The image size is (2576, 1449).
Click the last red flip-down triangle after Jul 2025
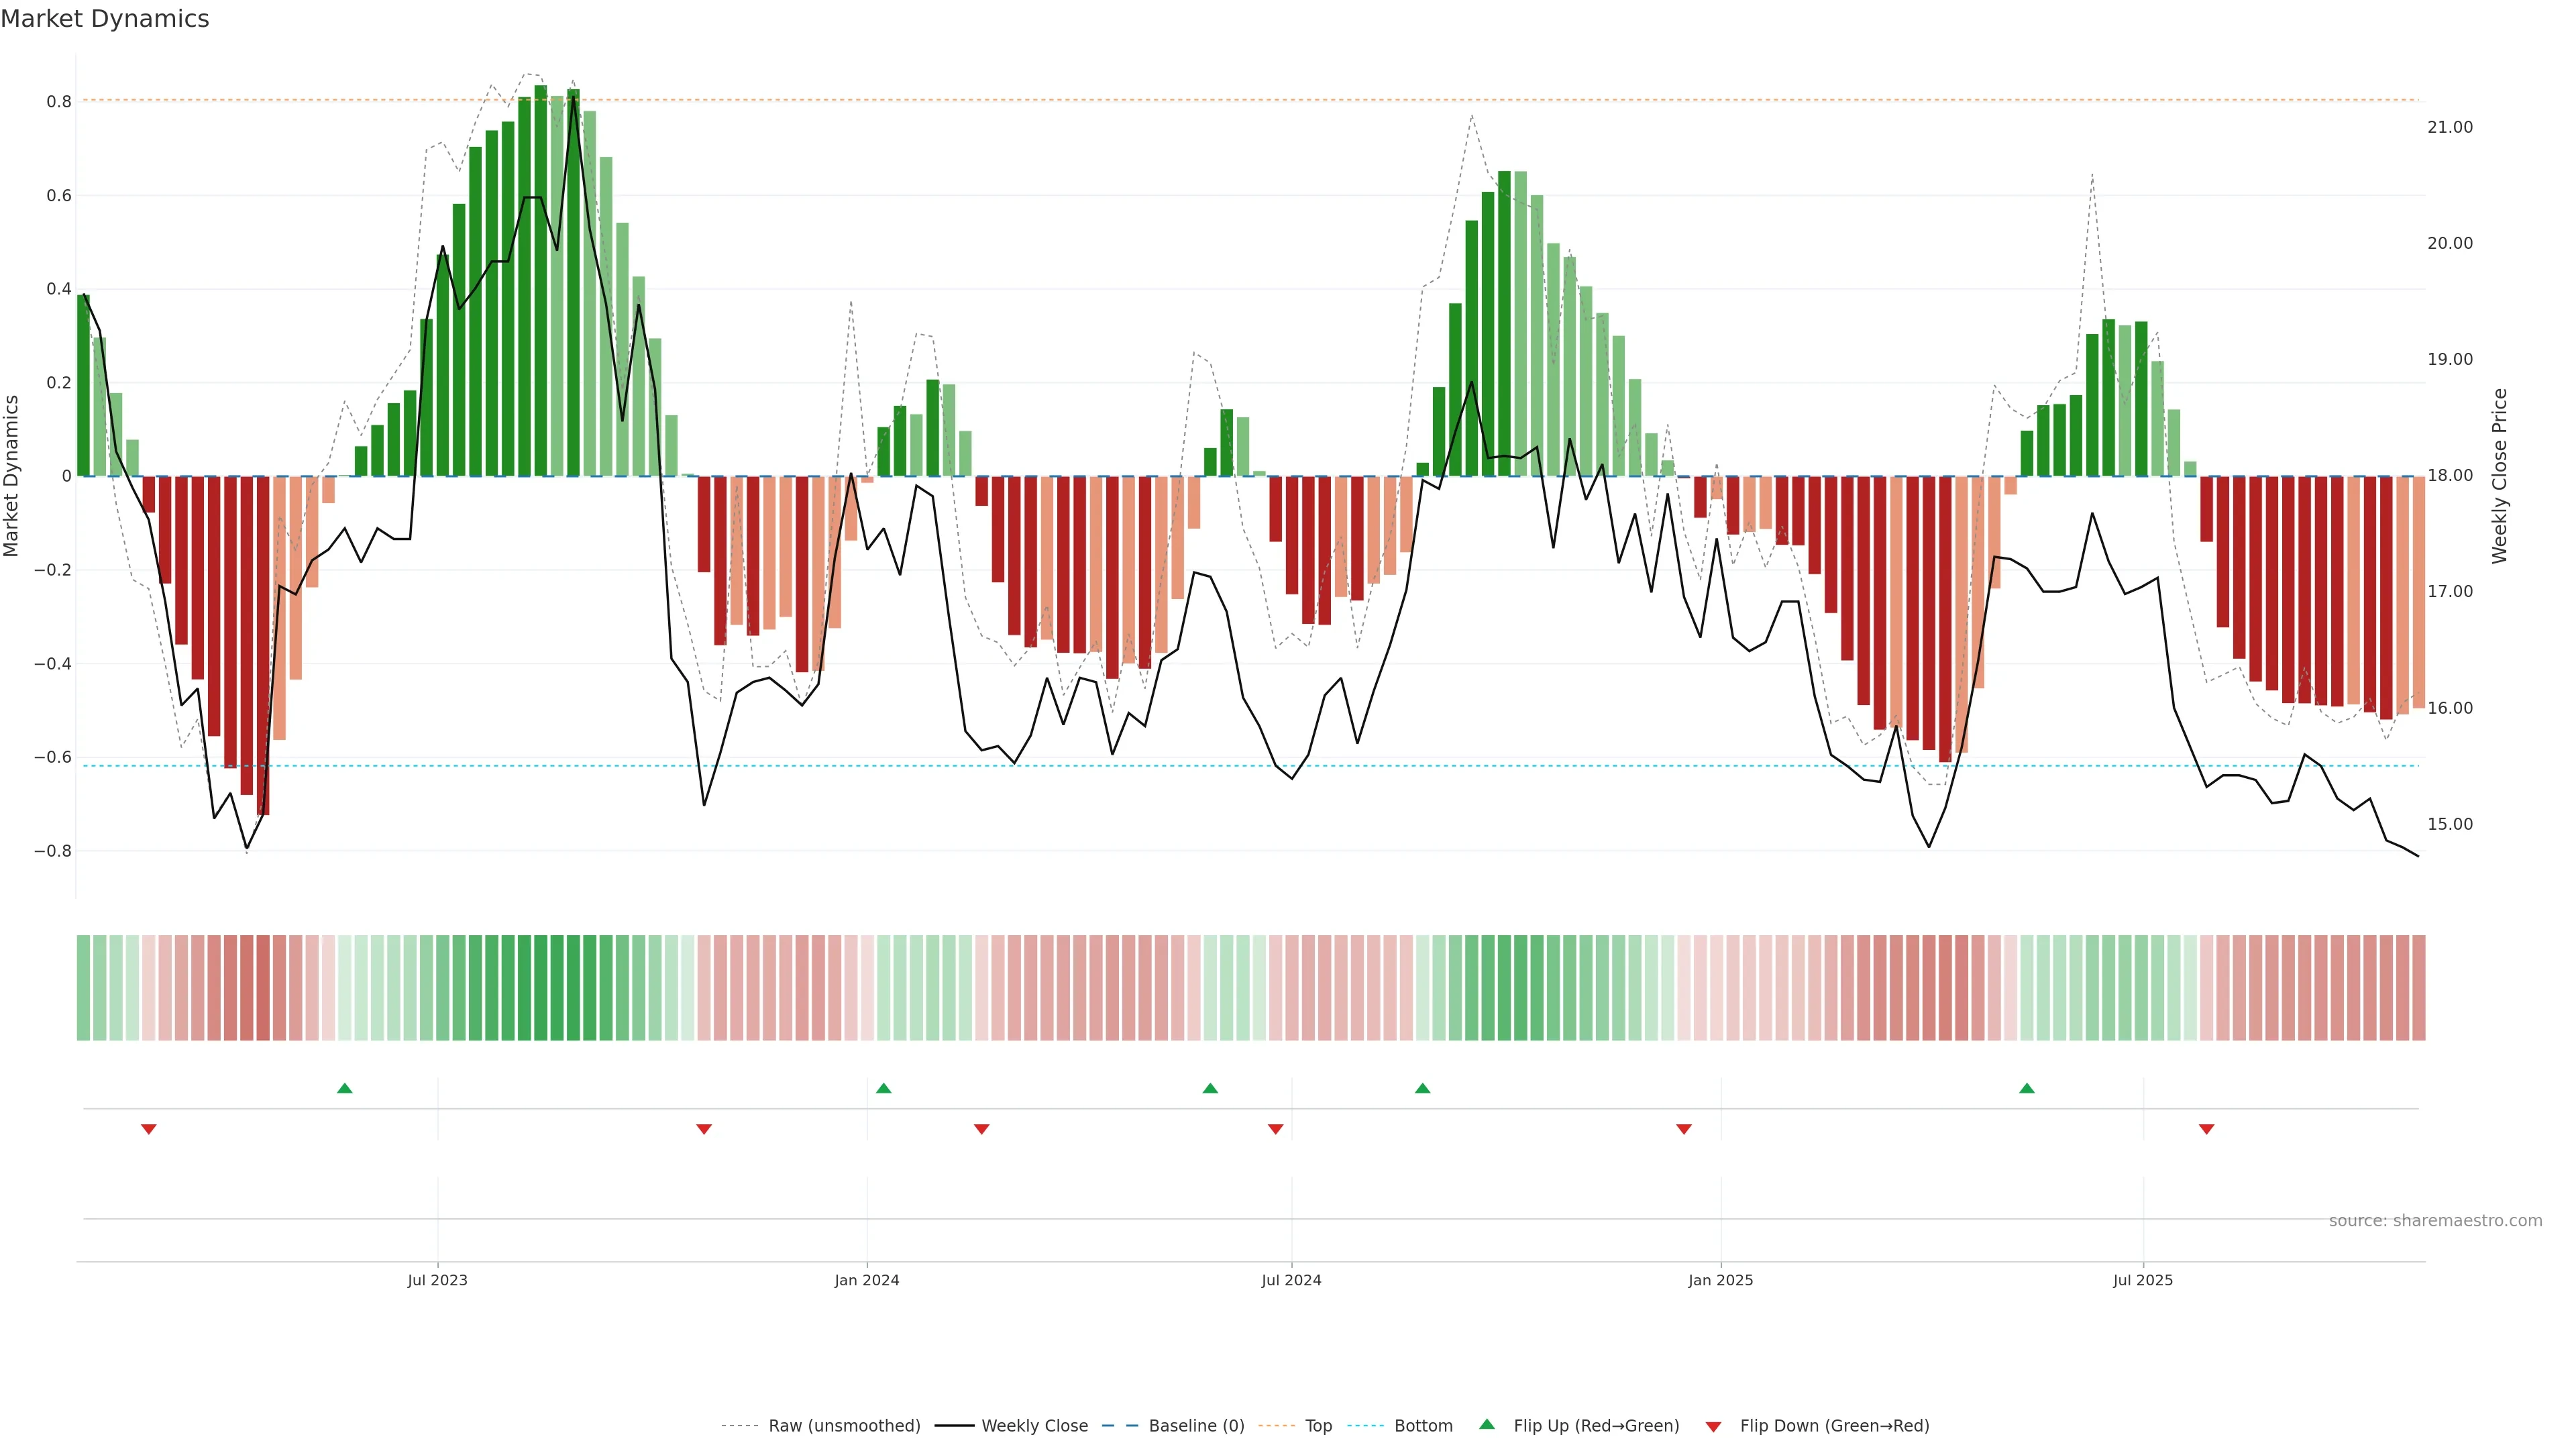point(2206,1129)
